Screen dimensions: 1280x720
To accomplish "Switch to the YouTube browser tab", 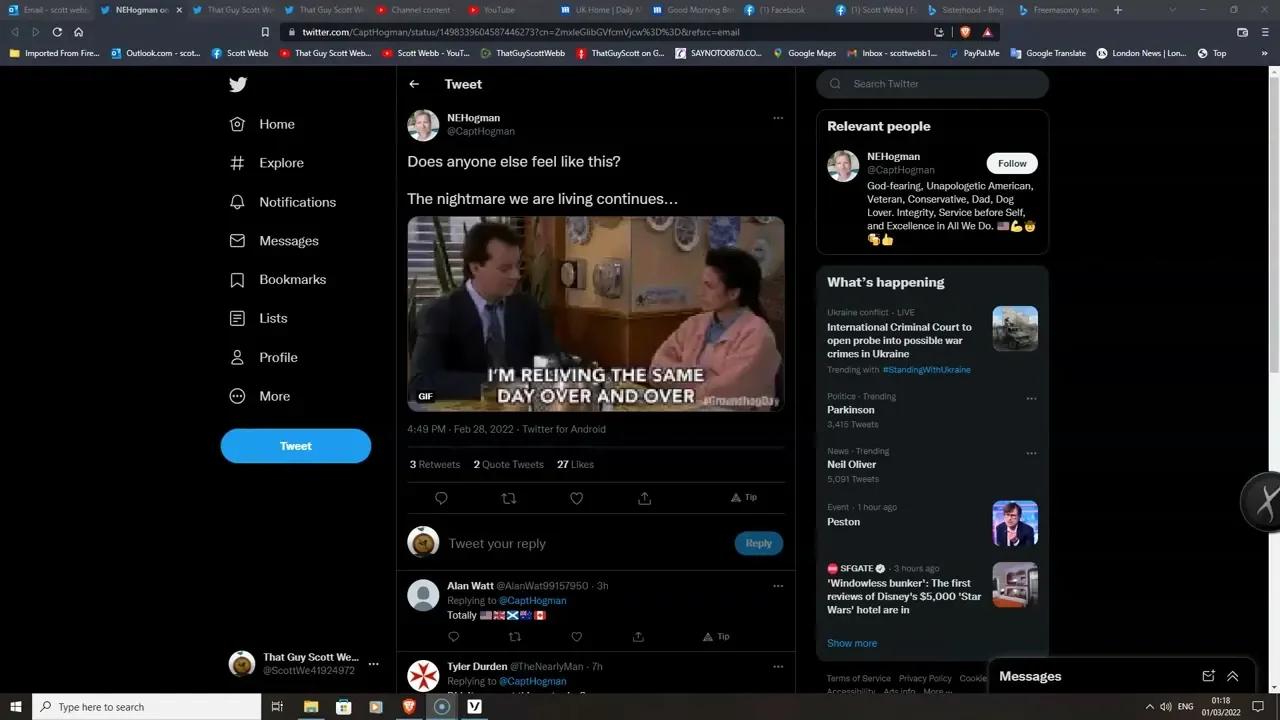I will coord(498,10).
